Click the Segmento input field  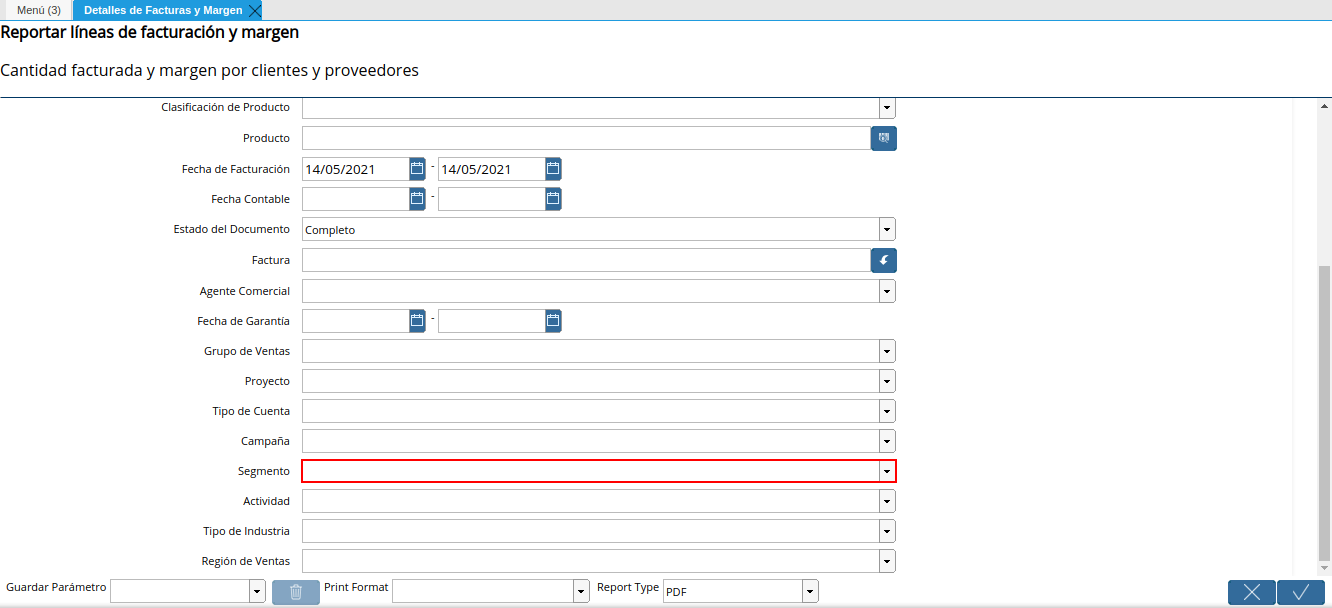(x=590, y=471)
